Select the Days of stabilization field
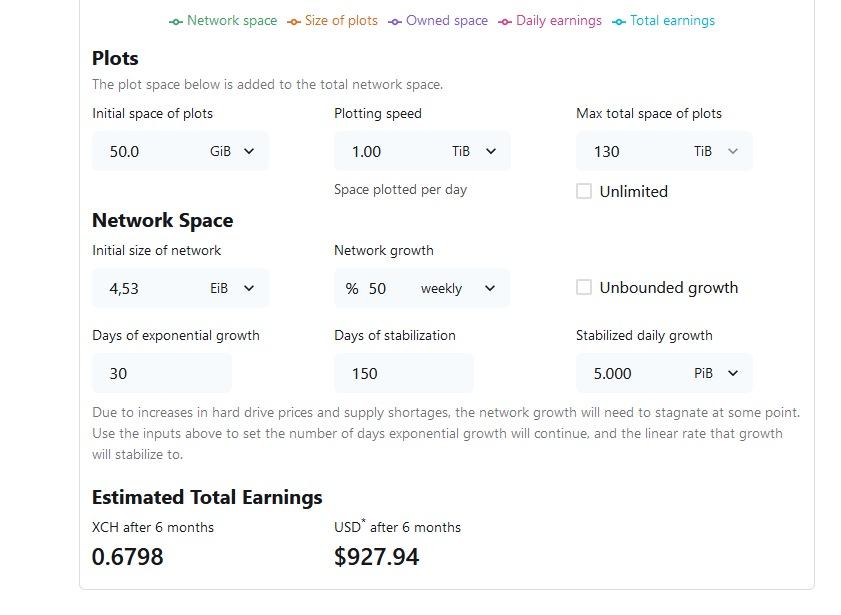 [404, 373]
